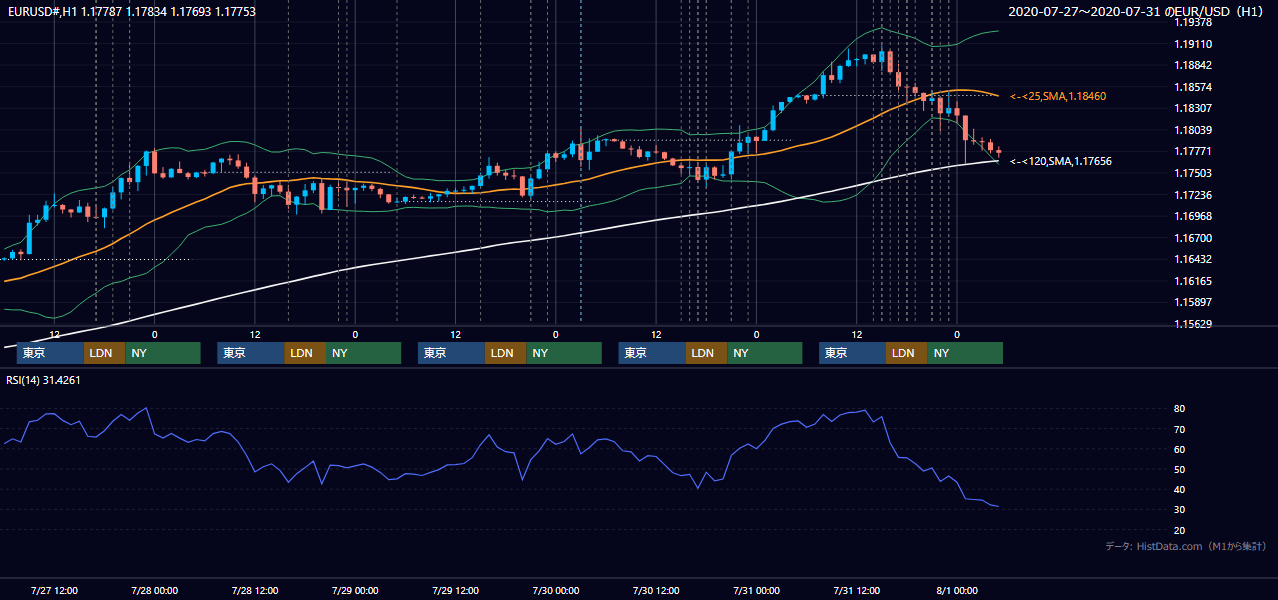The image size is (1278, 600).
Task: Select the first LDN session block
Action: [104, 353]
